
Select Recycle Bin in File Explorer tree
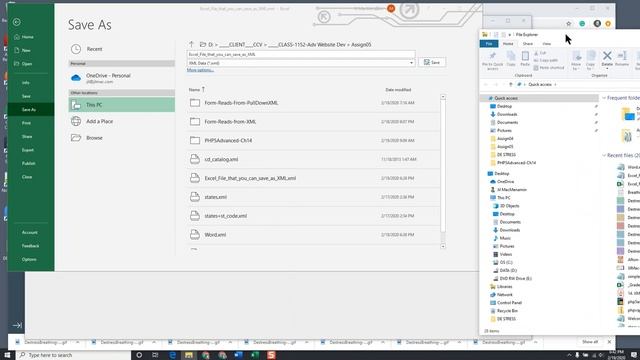pyautogui.click(x=507, y=311)
